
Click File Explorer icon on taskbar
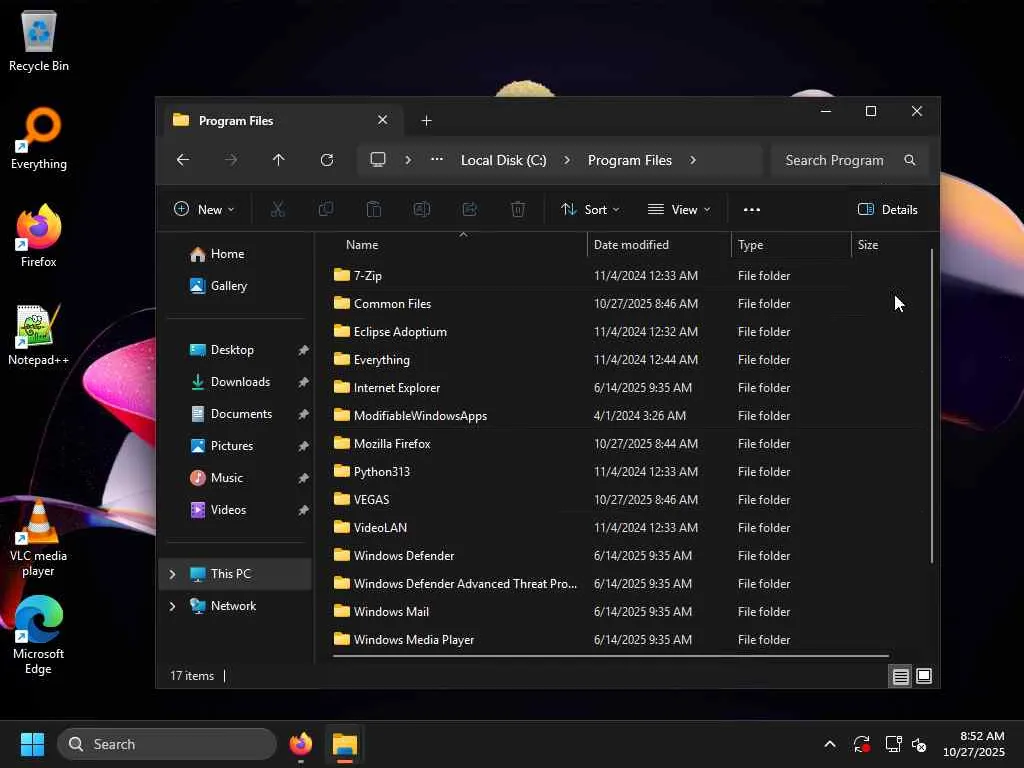click(345, 744)
